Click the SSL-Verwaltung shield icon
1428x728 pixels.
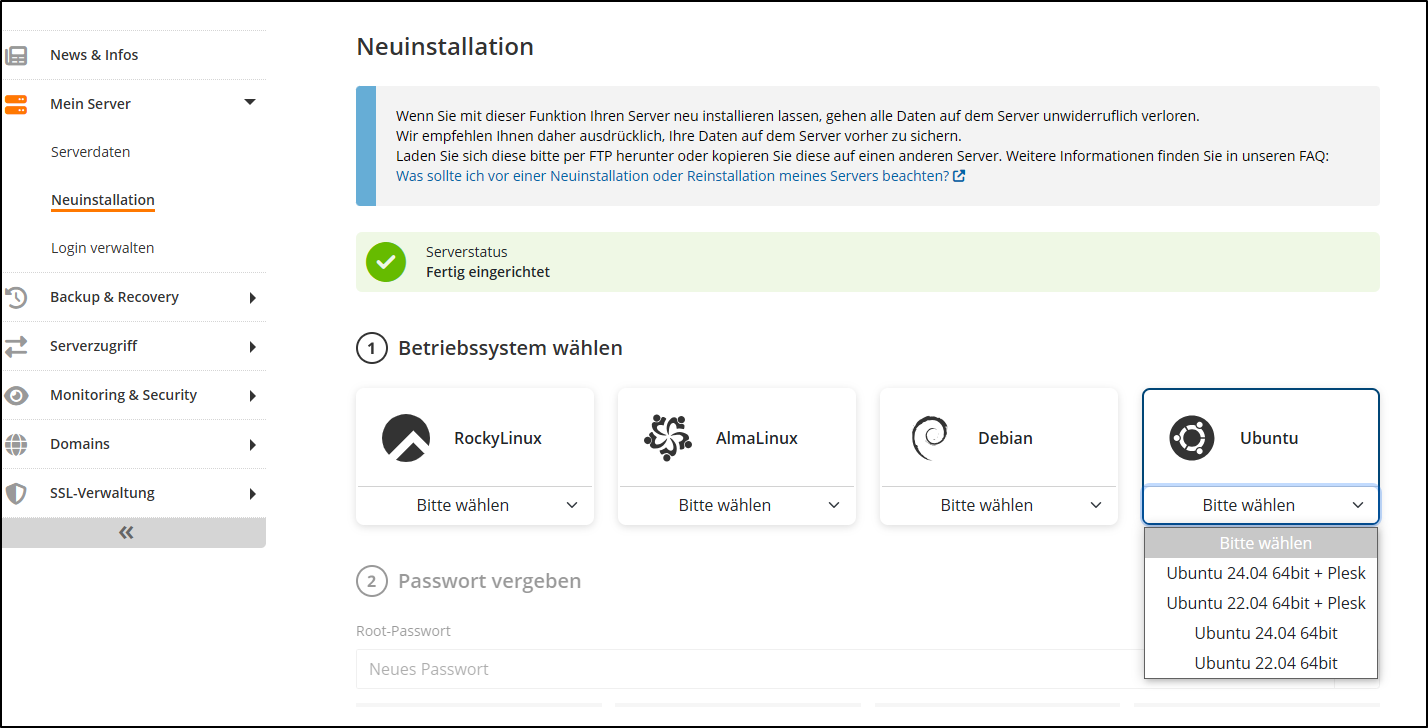(x=16, y=492)
